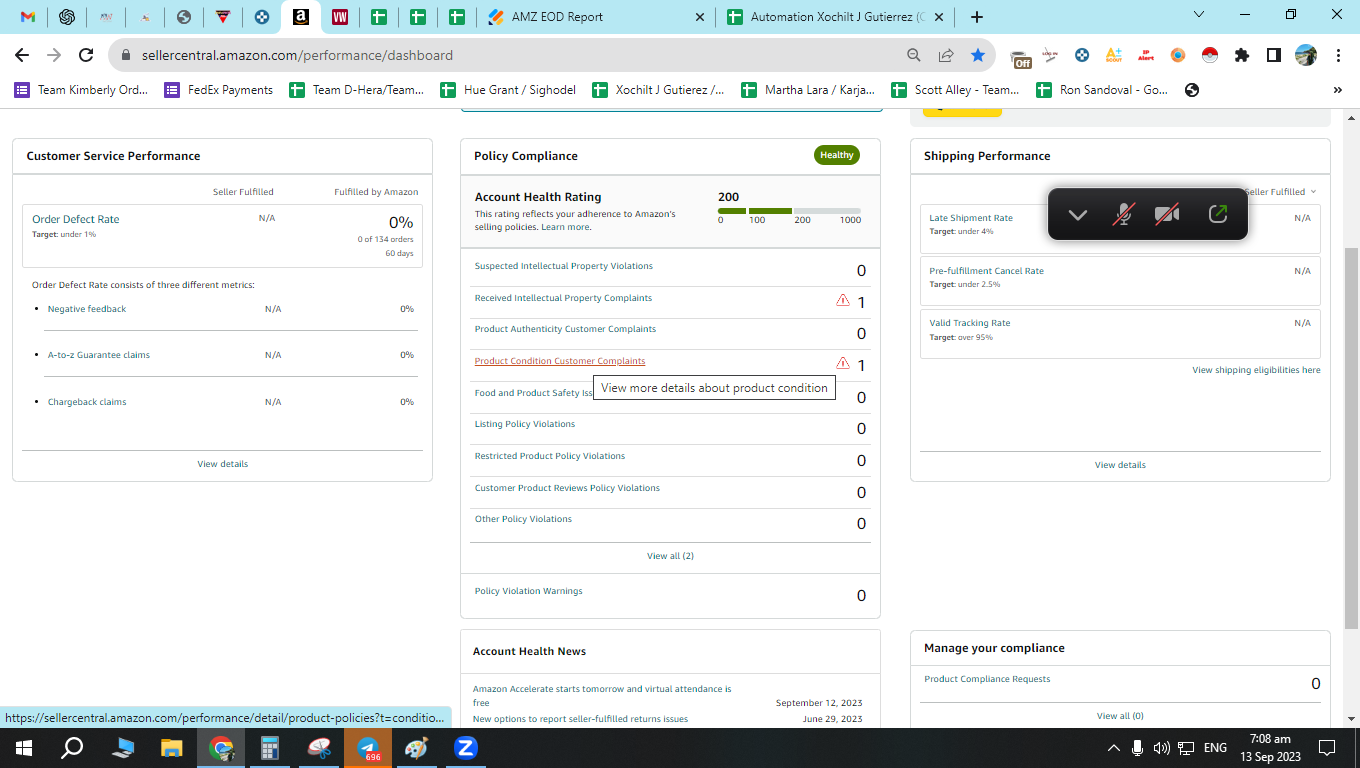Image resolution: width=1360 pixels, height=768 pixels.
Task: Click the Healthy status badge
Action: point(837,155)
